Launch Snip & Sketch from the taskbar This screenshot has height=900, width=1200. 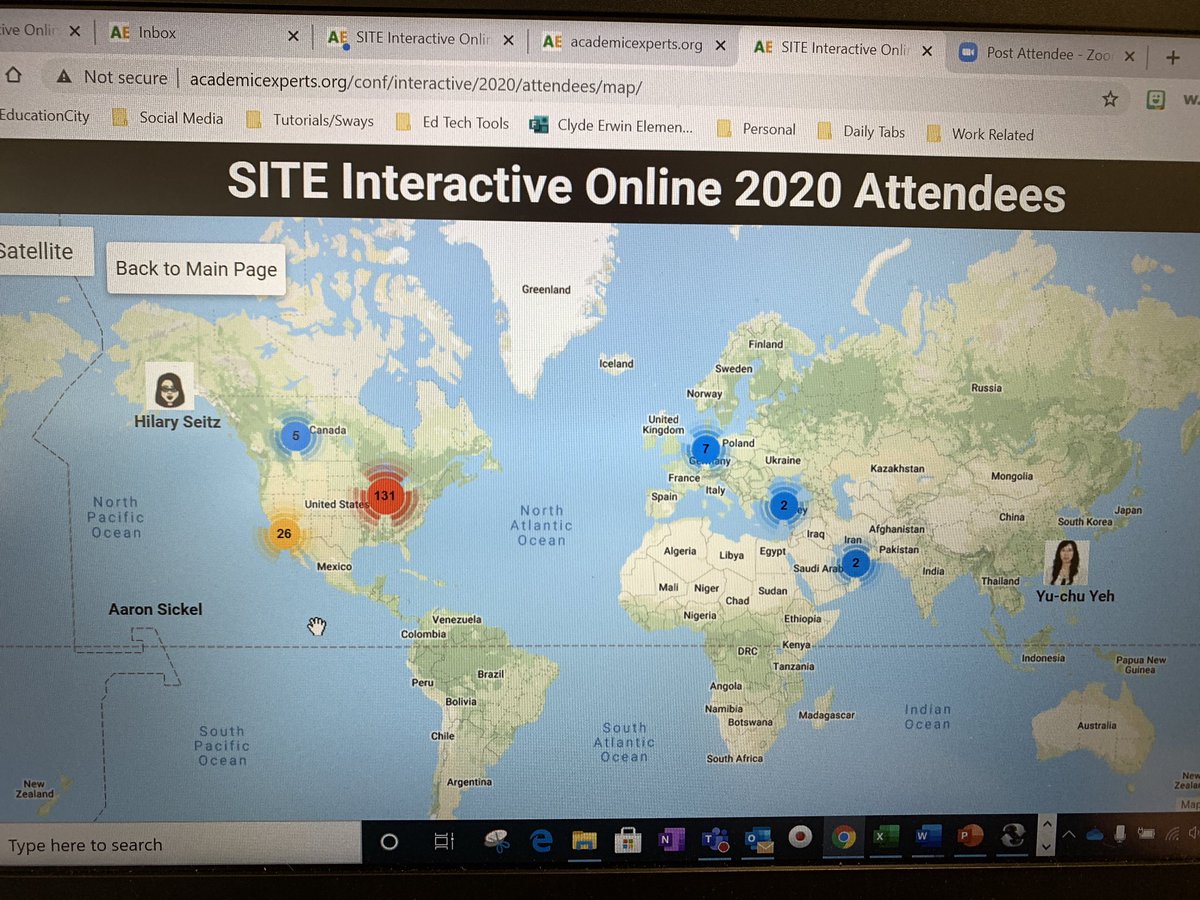(x=496, y=841)
